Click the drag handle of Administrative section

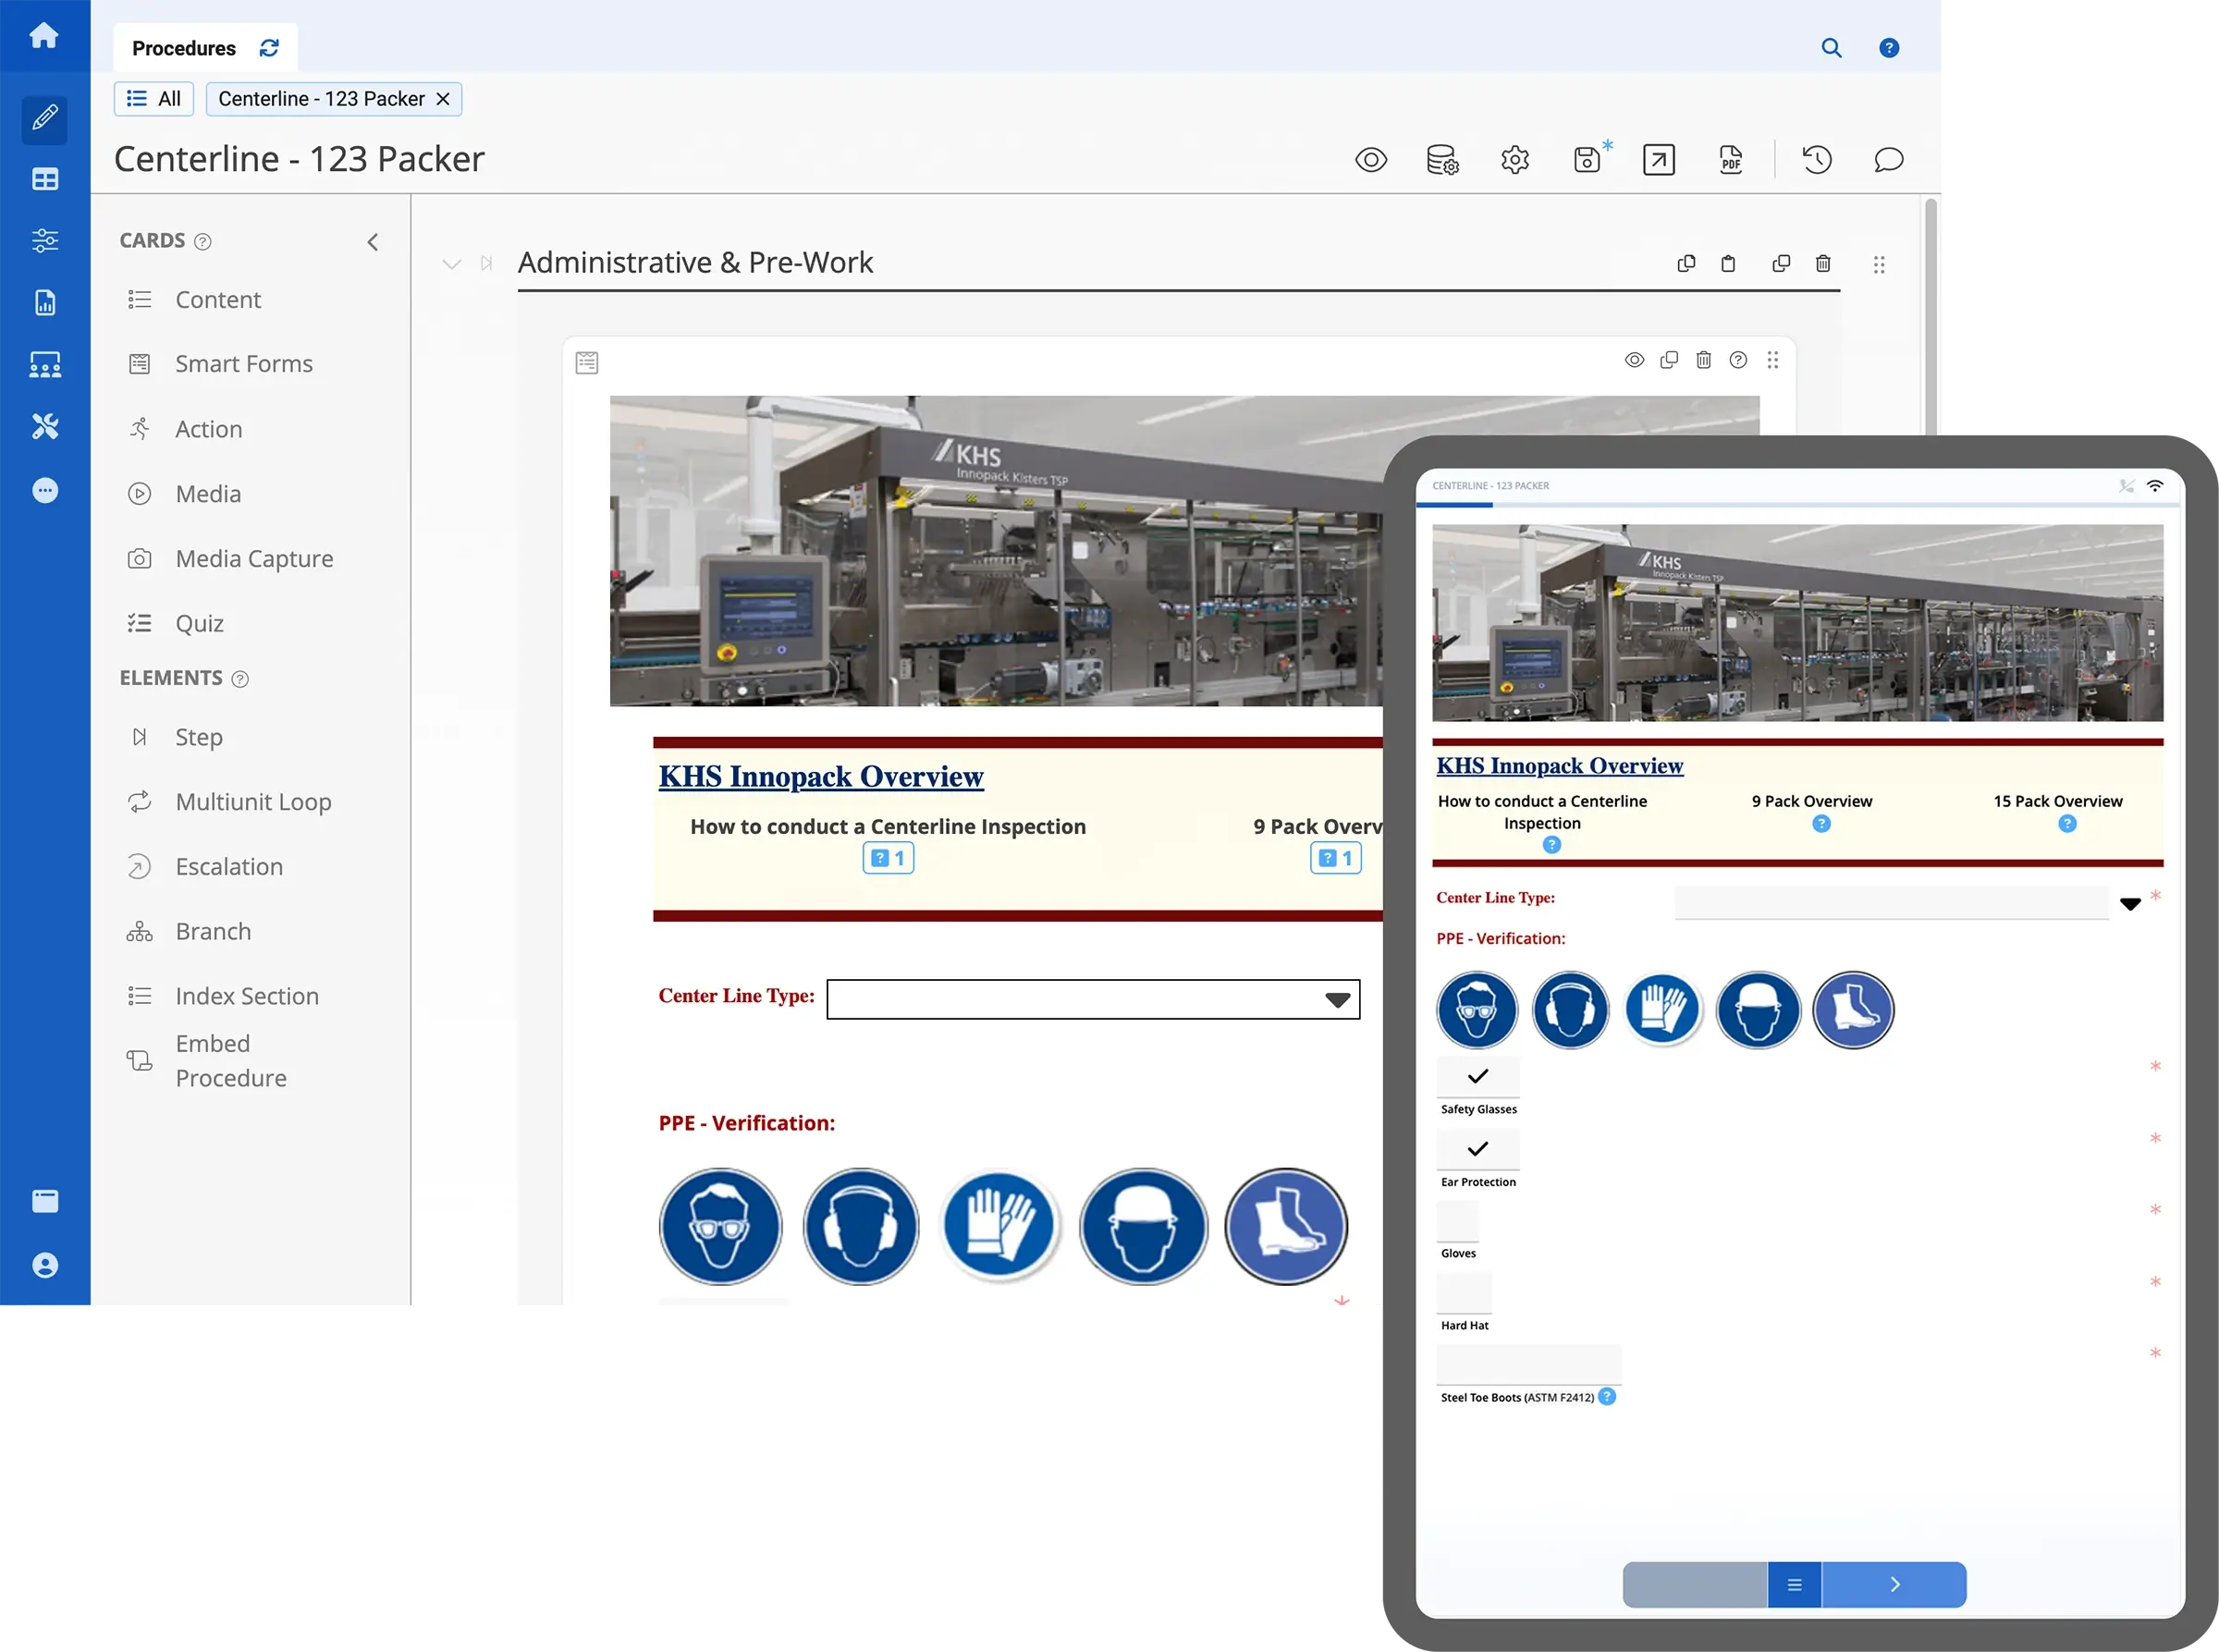(x=1879, y=265)
